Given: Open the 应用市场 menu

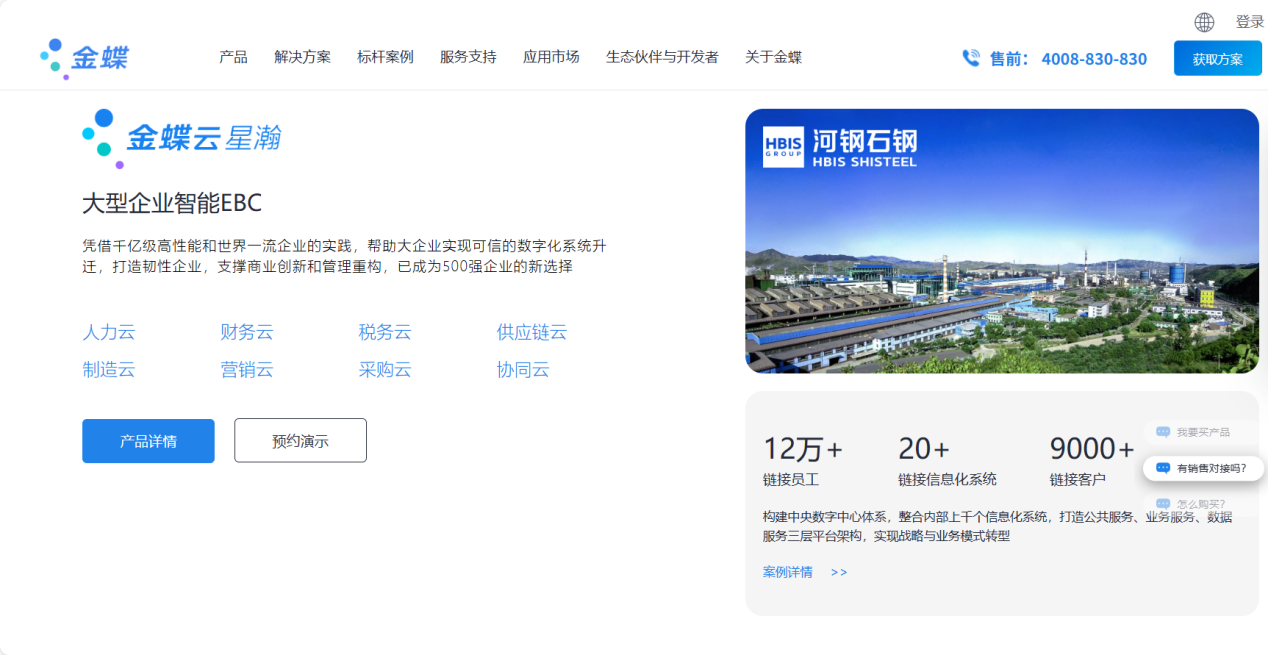Looking at the screenshot, I should tap(551, 57).
